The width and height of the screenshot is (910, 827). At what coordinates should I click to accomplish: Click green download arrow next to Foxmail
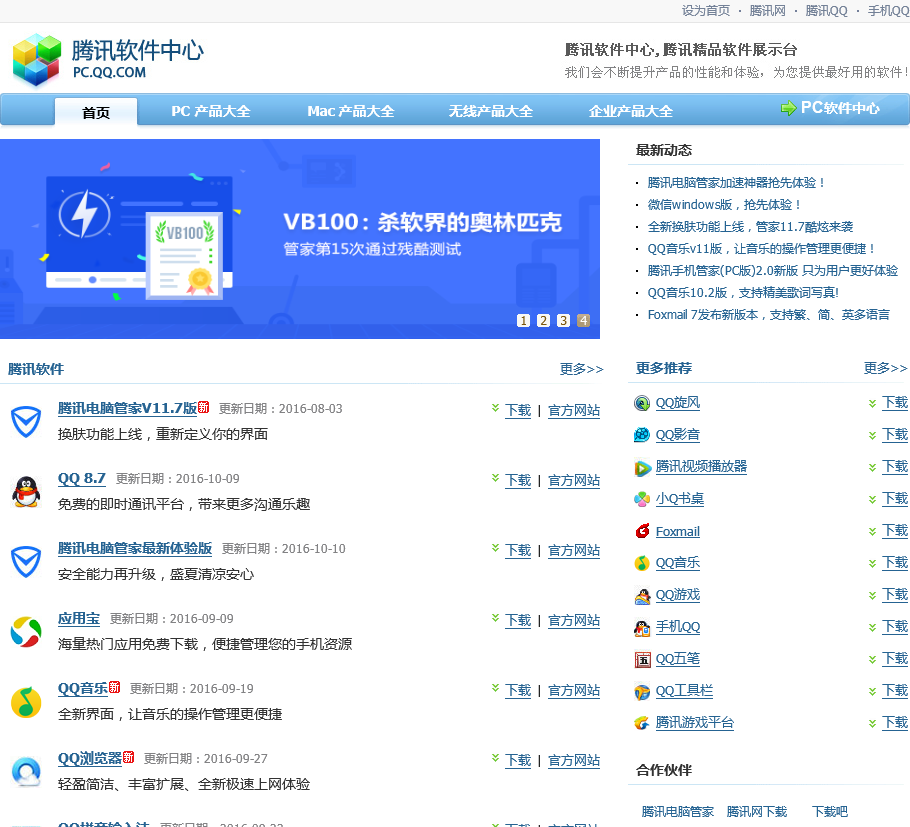click(872, 532)
